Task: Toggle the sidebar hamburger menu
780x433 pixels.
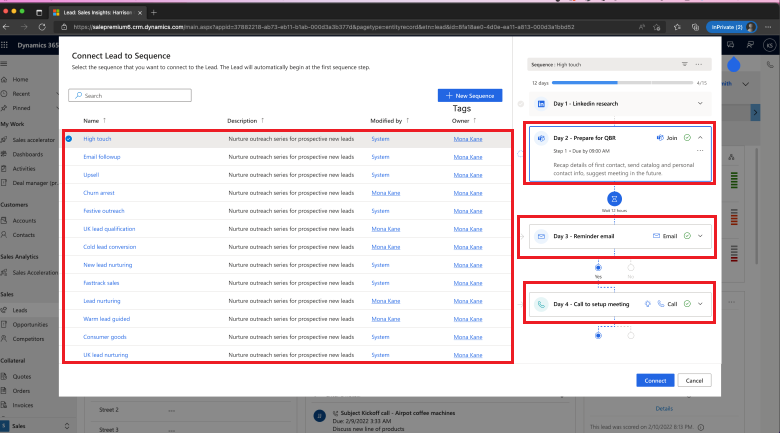Action: pyautogui.click(x=4, y=64)
